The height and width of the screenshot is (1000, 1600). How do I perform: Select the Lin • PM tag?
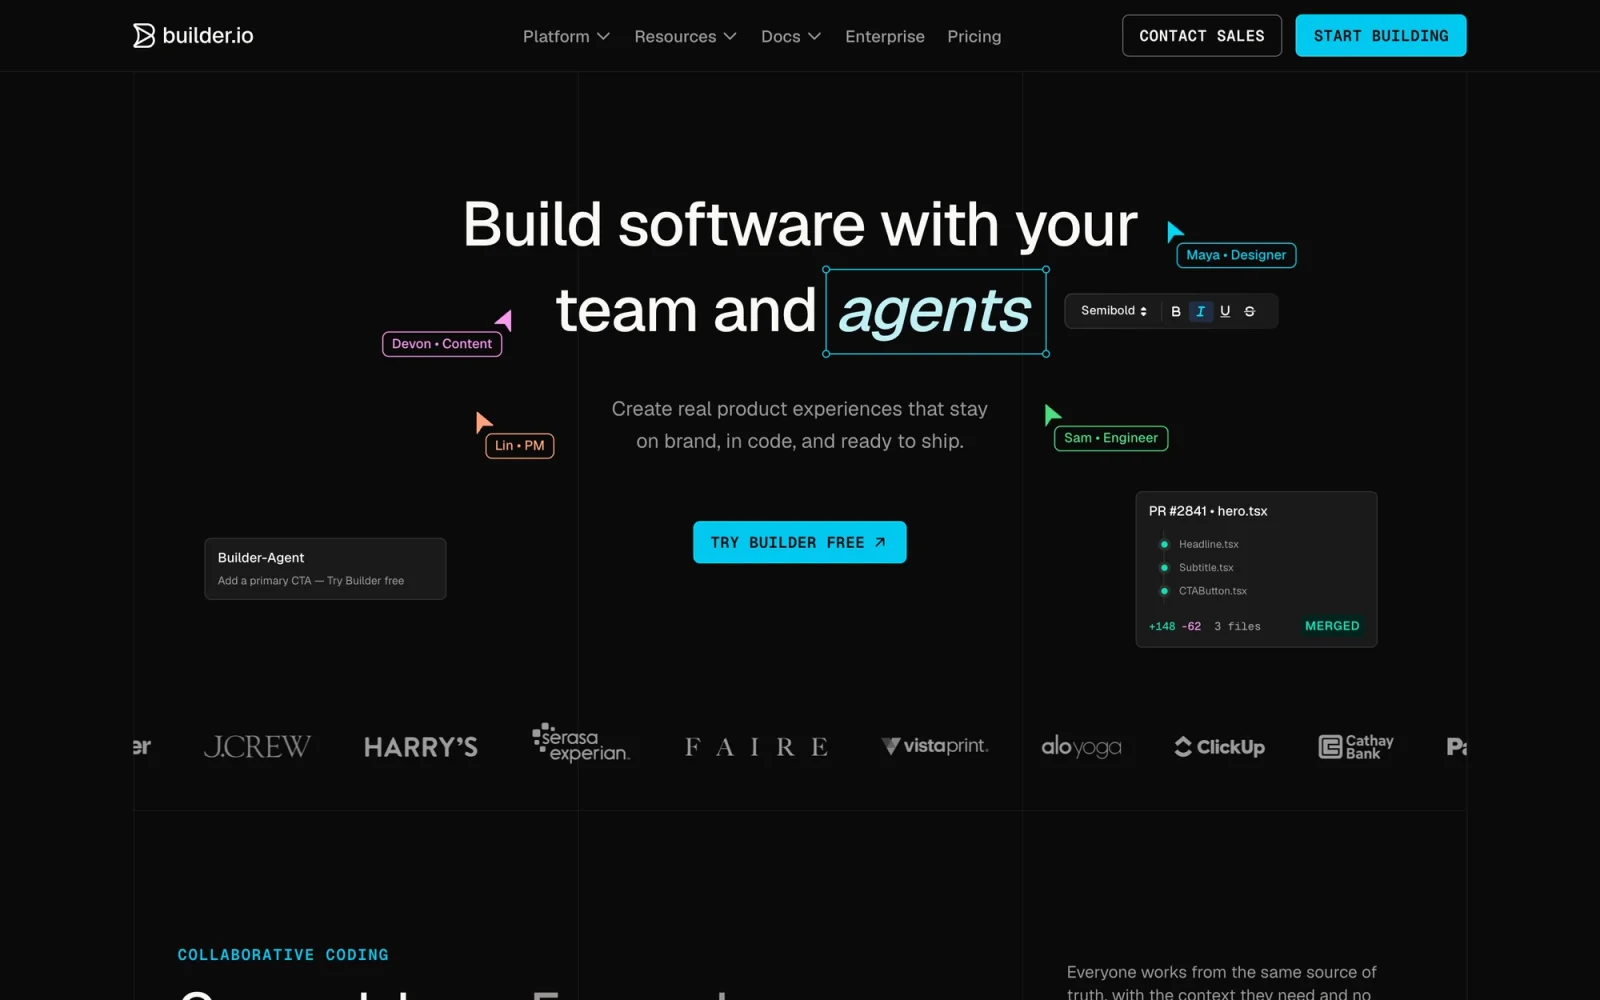(x=520, y=446)
